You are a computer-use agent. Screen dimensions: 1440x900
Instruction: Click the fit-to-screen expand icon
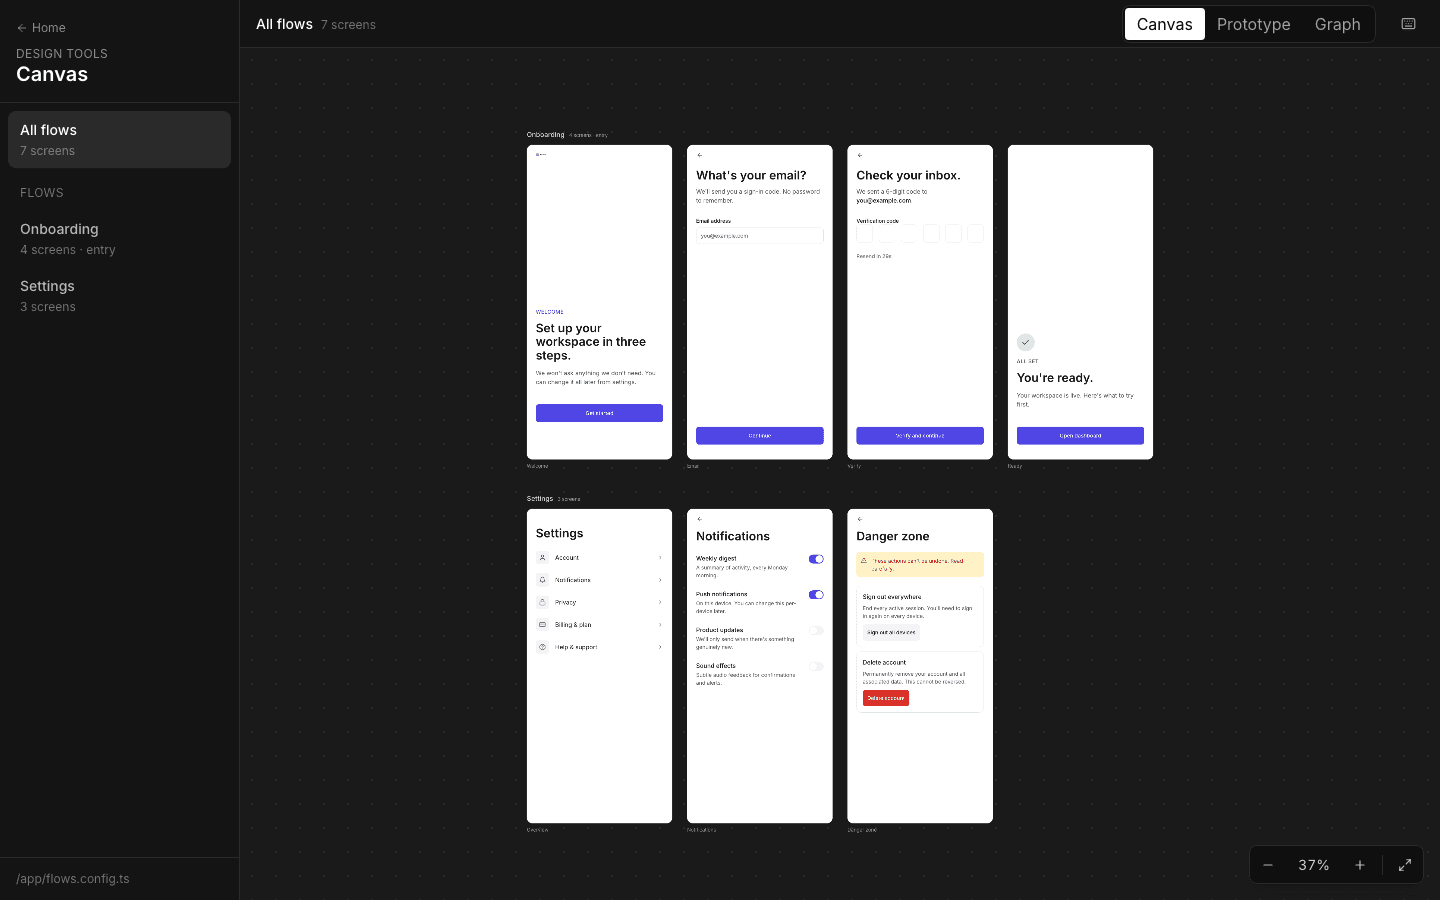pyautogui.click(x=1405, y=865)
